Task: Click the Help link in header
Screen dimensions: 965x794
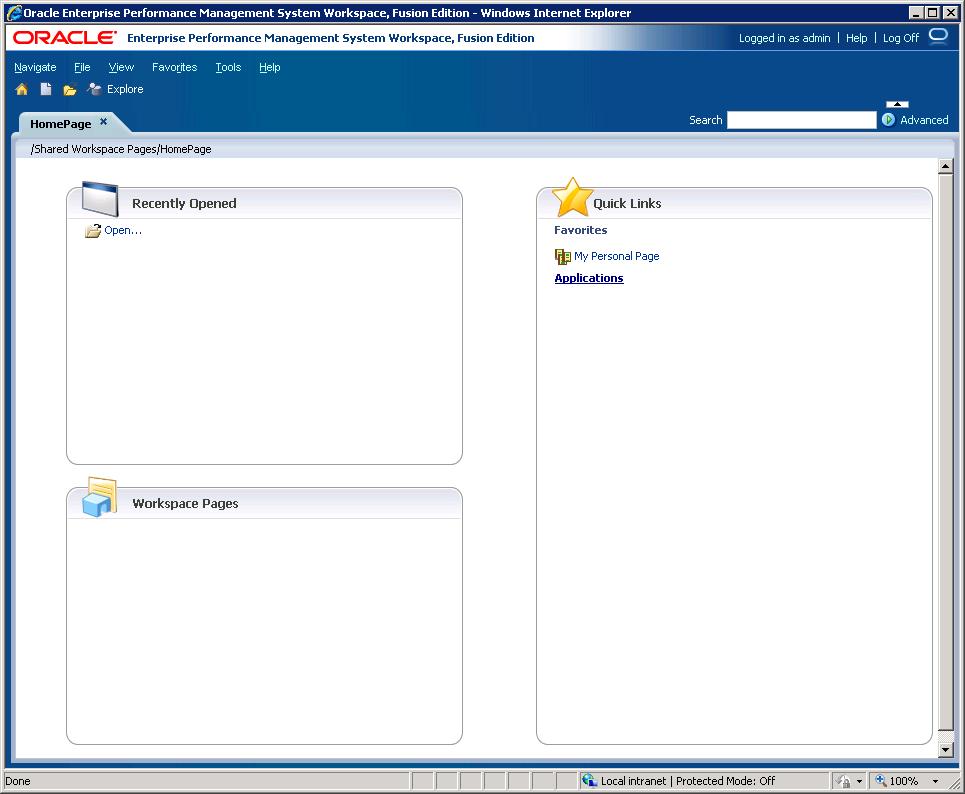Action: [x=856, y=38]
